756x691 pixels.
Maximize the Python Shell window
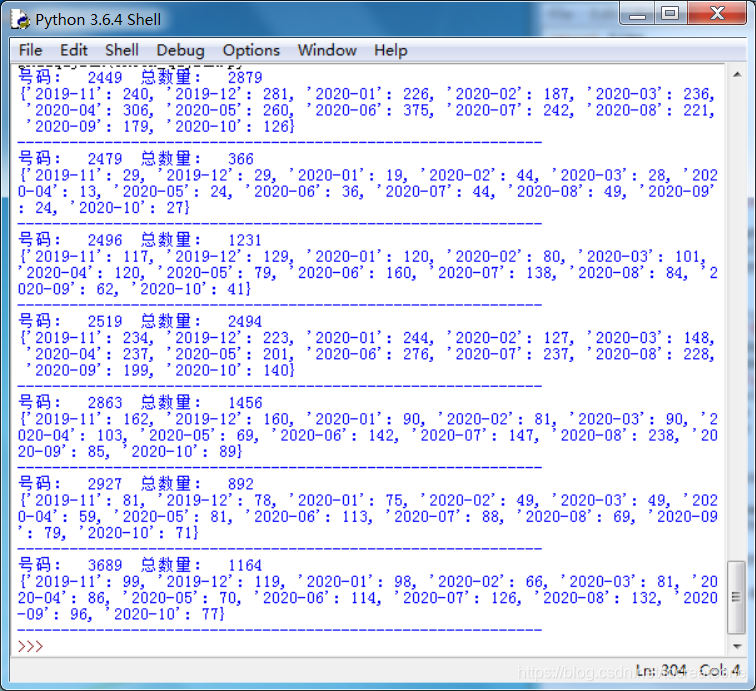tap(670, 14)
